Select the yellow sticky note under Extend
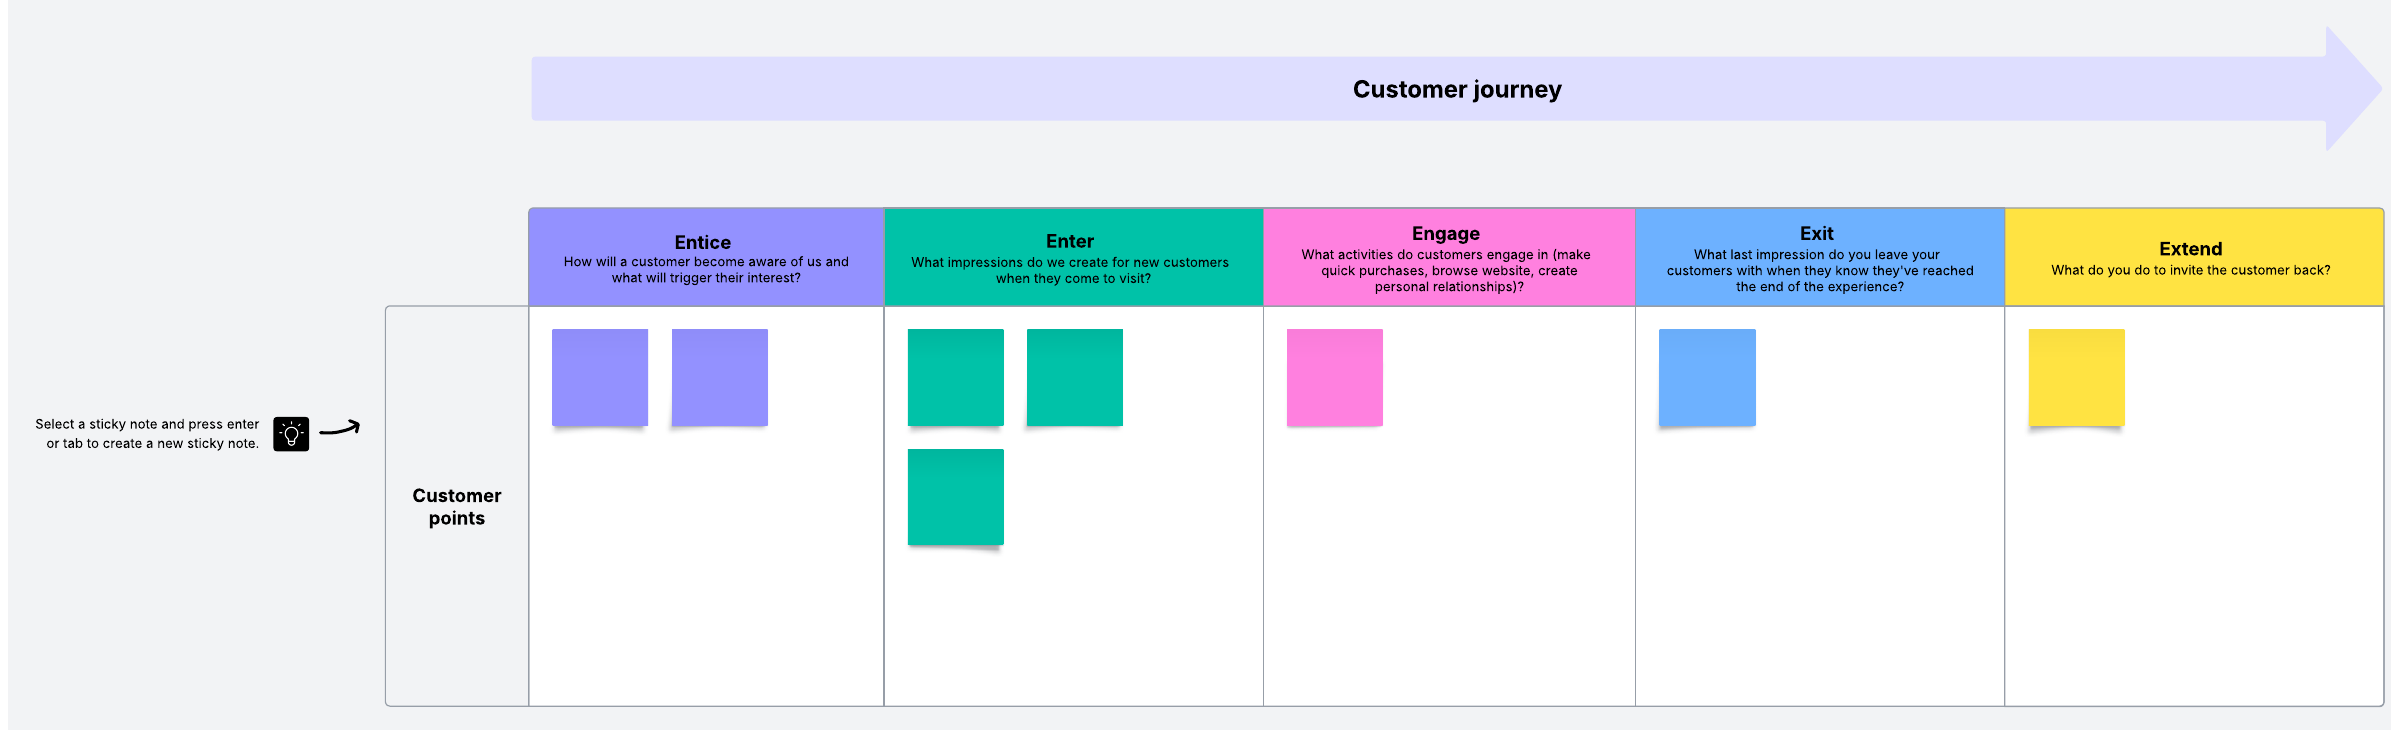Image resolution: width=2400 pixels, height=730 pixels. point(2076,377)
